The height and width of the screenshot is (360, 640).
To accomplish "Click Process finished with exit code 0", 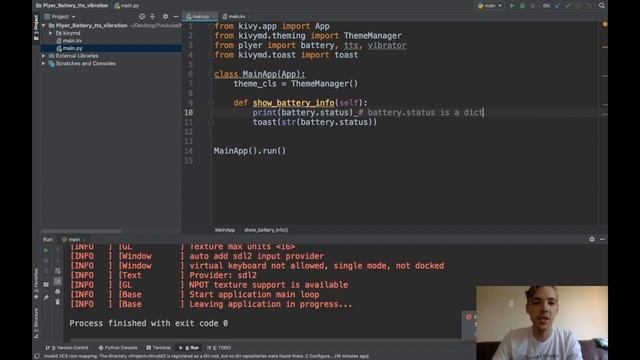I will coord(149,323).
